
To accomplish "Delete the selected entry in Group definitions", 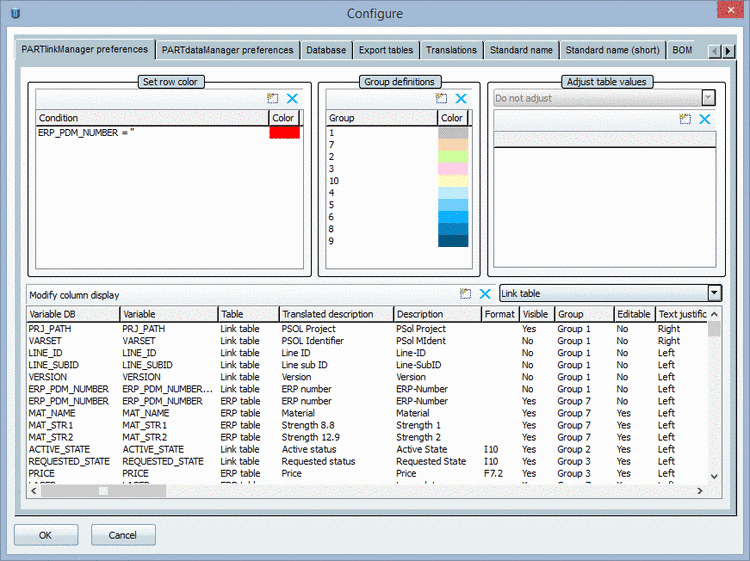I will (x=461, y=98).
